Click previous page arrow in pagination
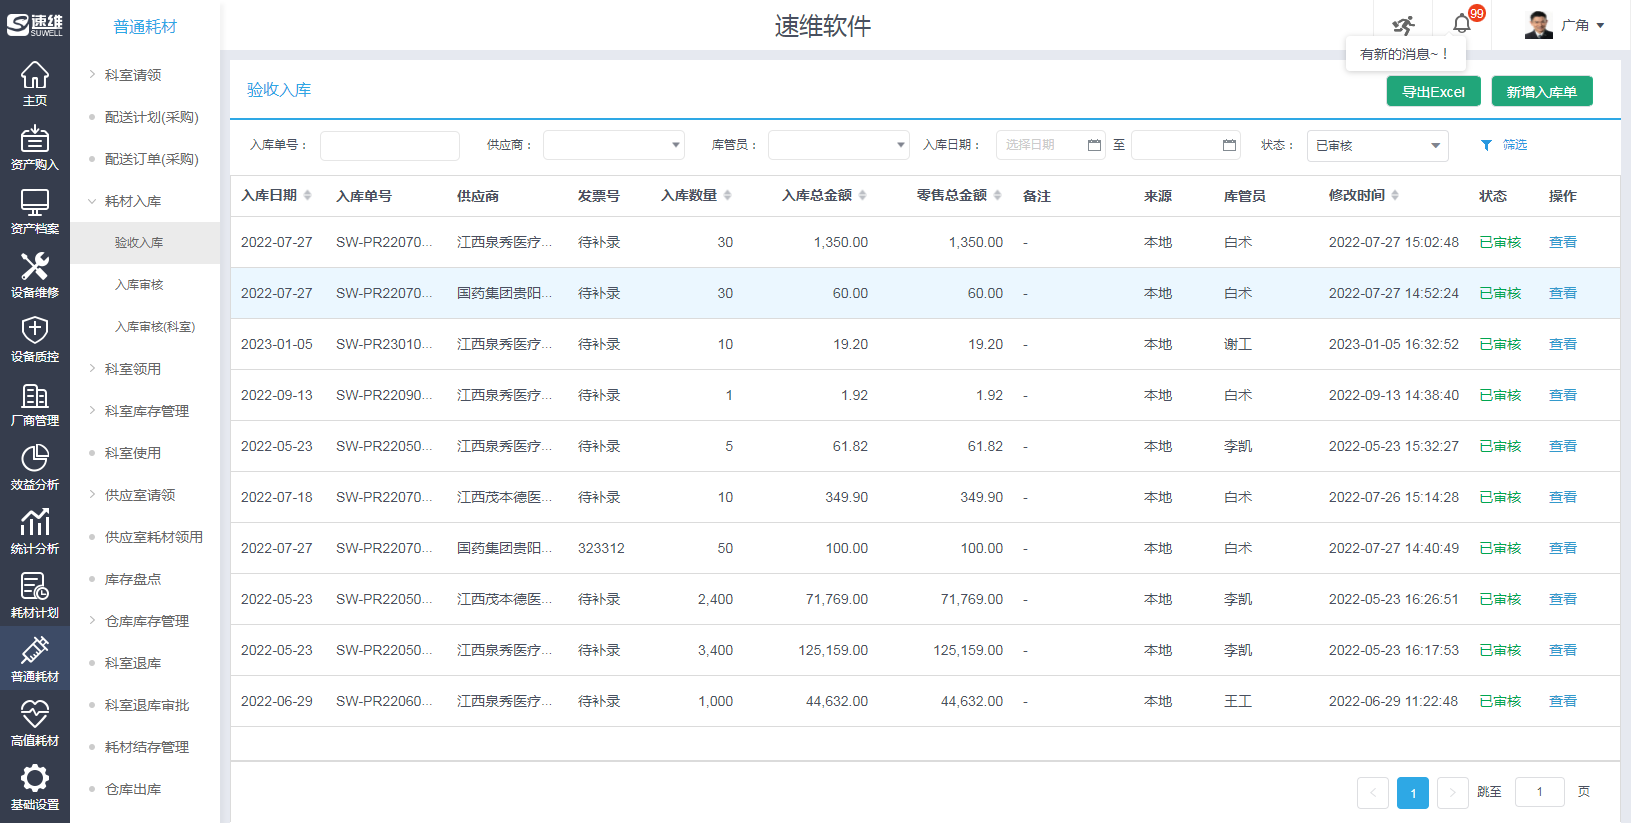The height and width of the screenshot is (823, 1631). click(1373, 793)
